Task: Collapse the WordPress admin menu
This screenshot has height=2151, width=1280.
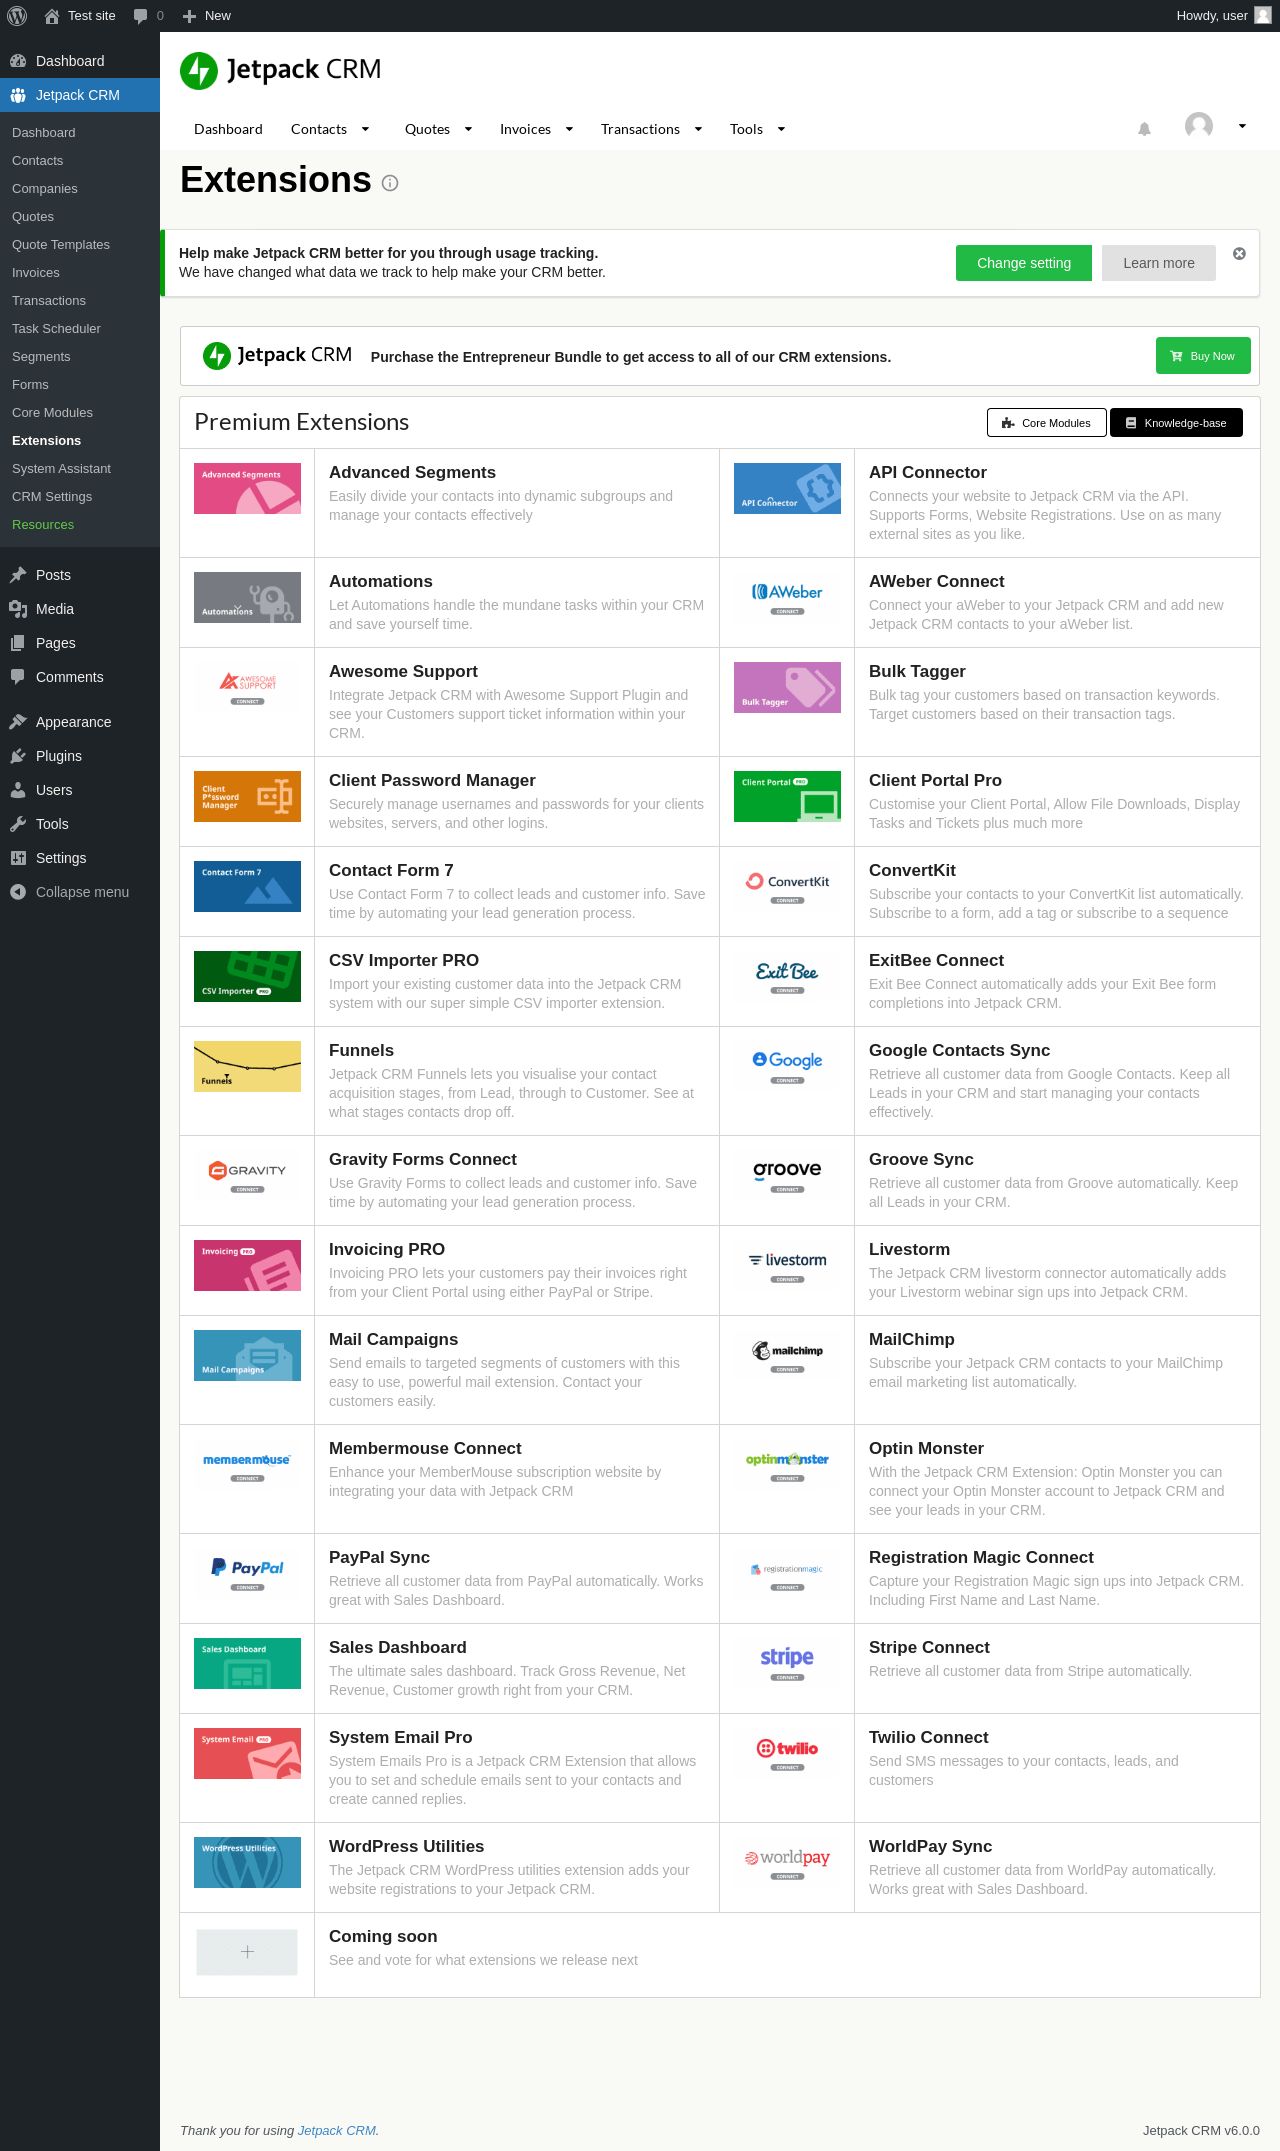Action: point(80,892)
